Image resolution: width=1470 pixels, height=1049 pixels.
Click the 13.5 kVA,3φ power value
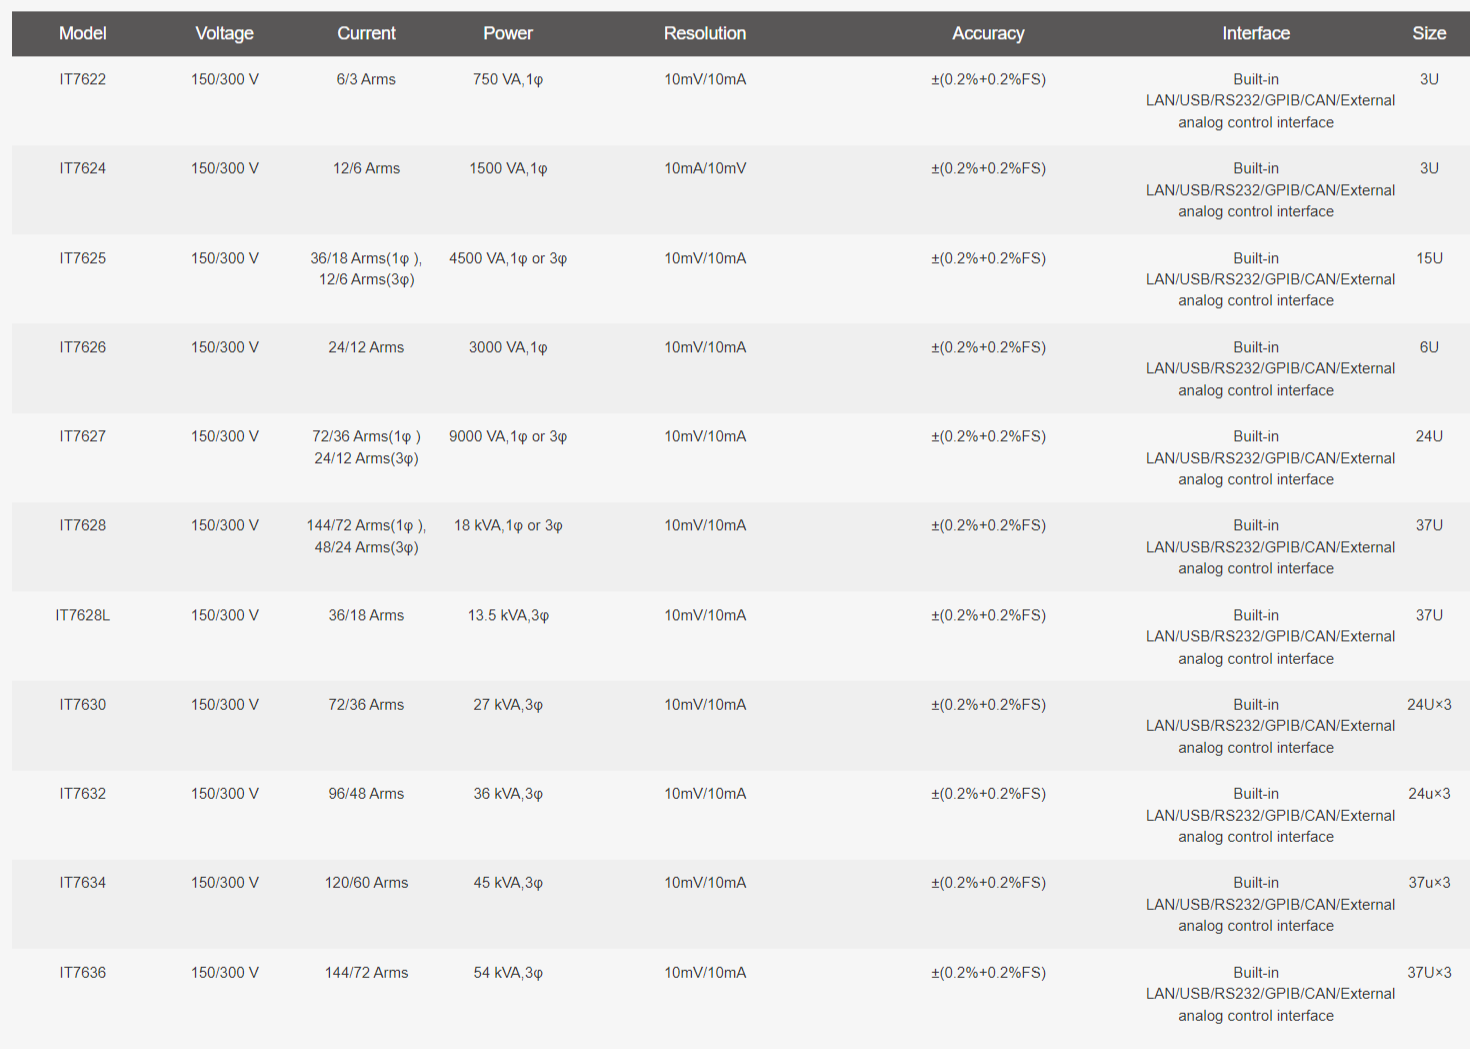508,615
